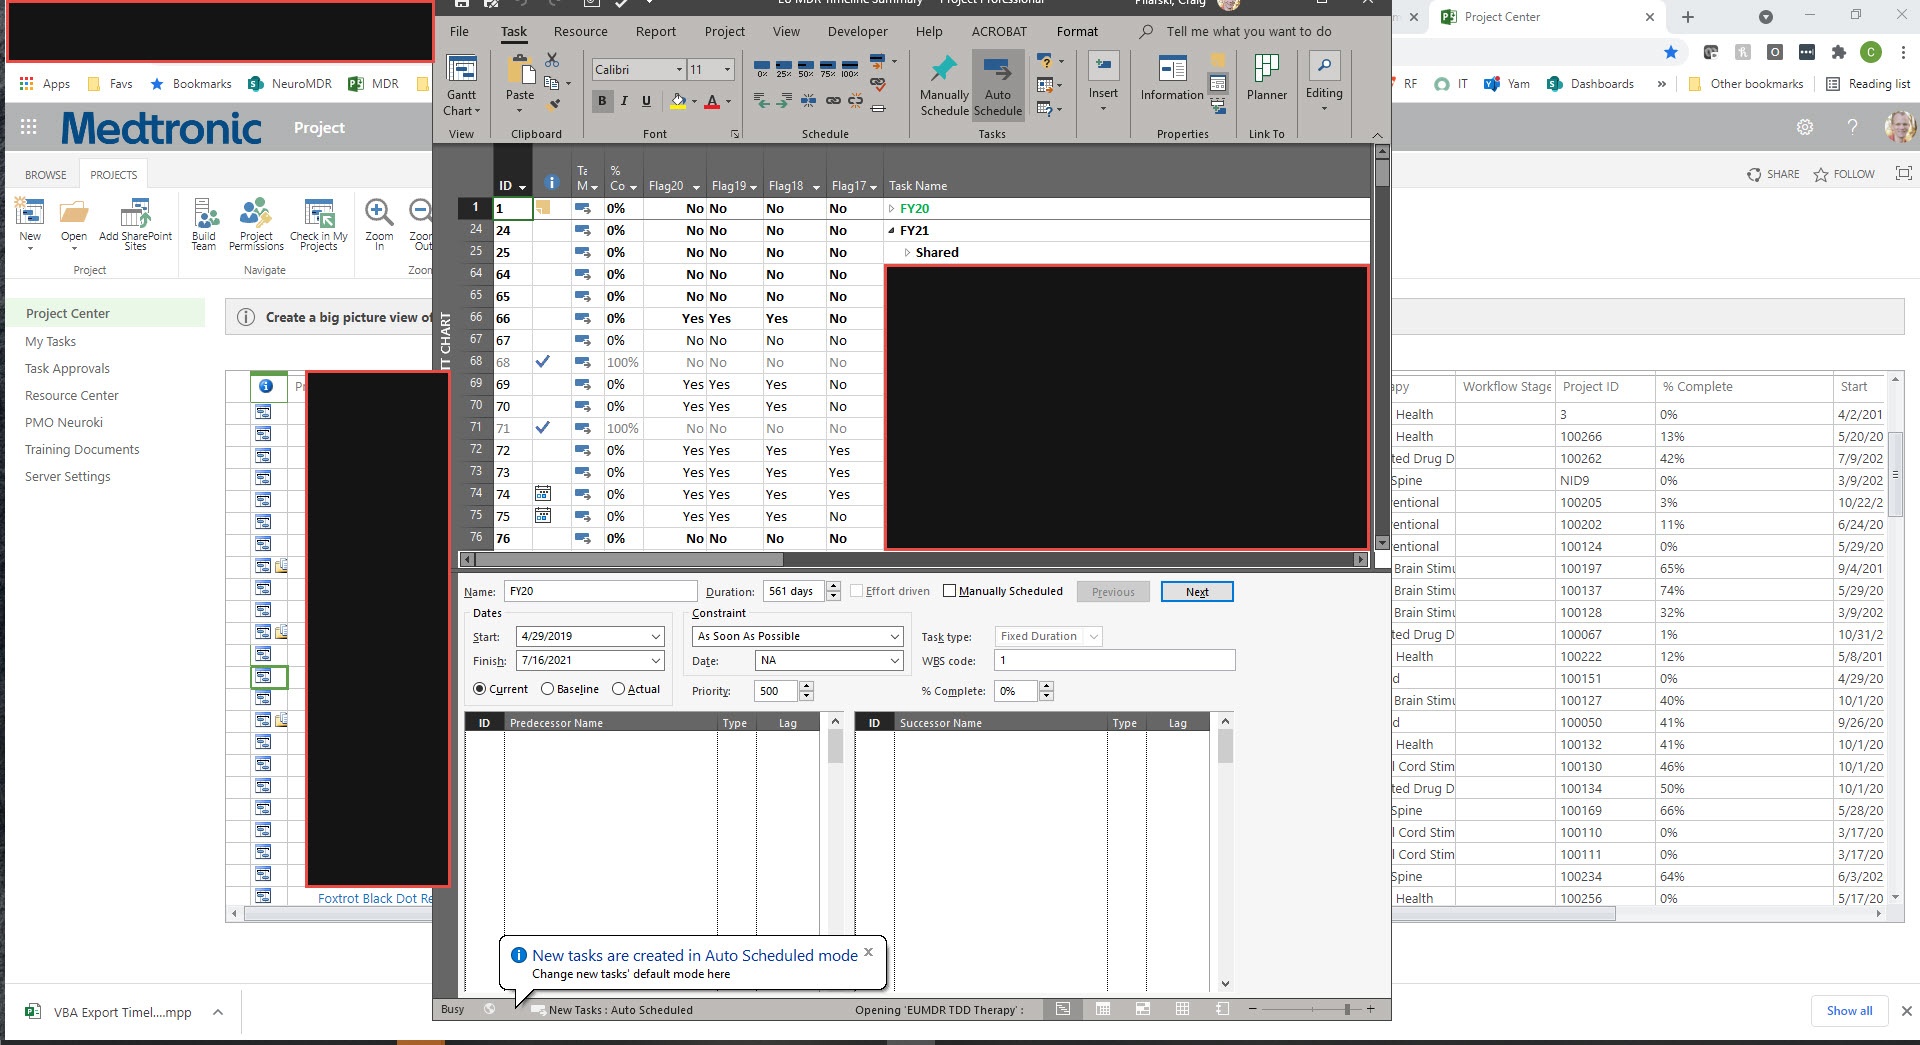Image resolution: width=1920 pixels, height=1045 pixels.
Task: Check the Effort driven checkbox
Action: point(857,591)
